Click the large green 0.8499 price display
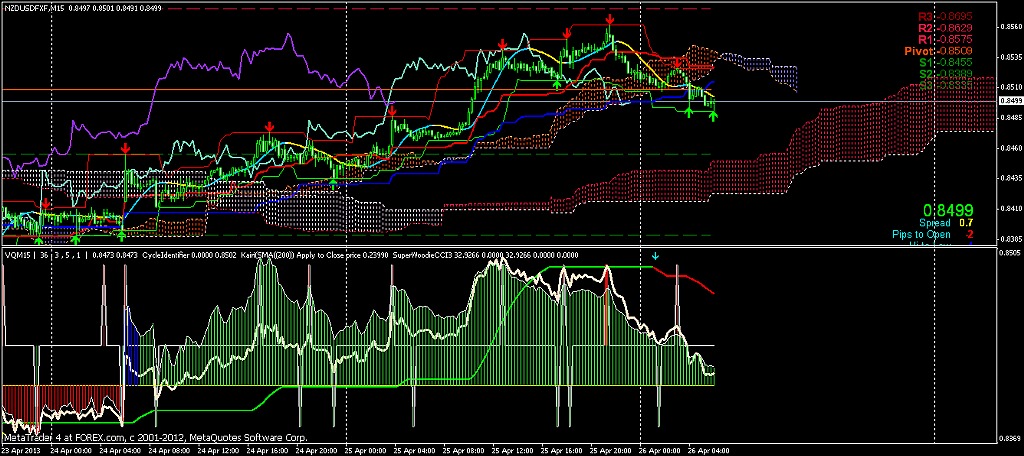The image size is (1024, 456). pos(948,210)
